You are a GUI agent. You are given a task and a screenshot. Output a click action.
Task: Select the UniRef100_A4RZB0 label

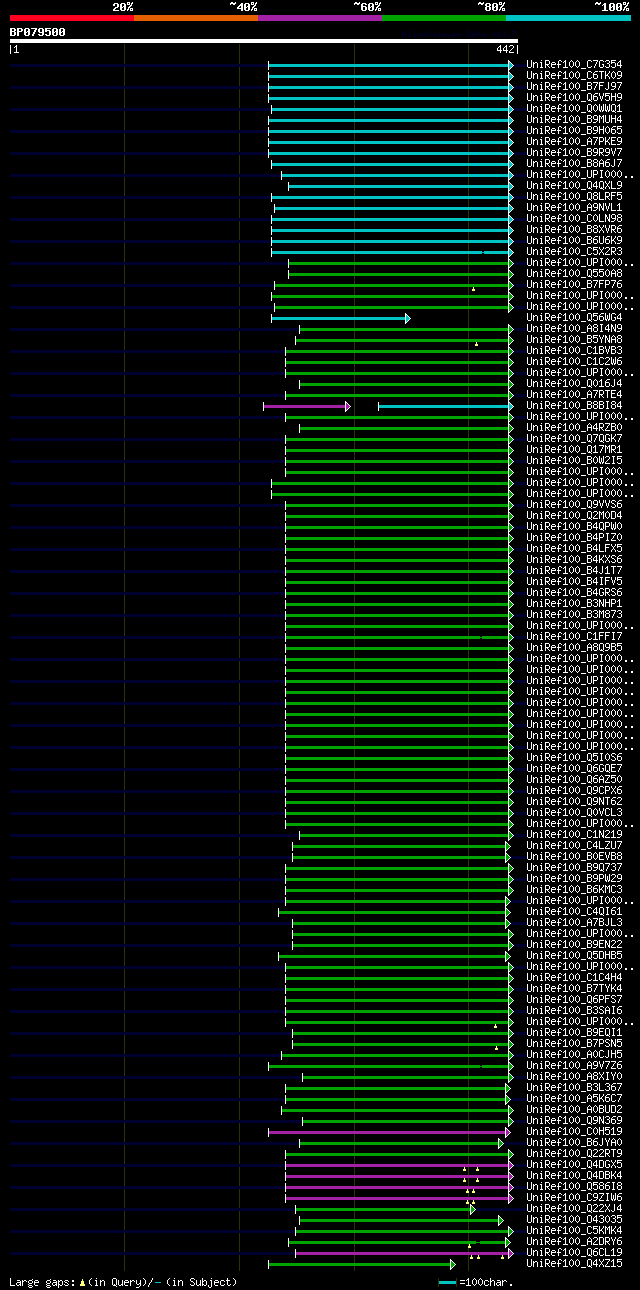(x=574, y=428)
